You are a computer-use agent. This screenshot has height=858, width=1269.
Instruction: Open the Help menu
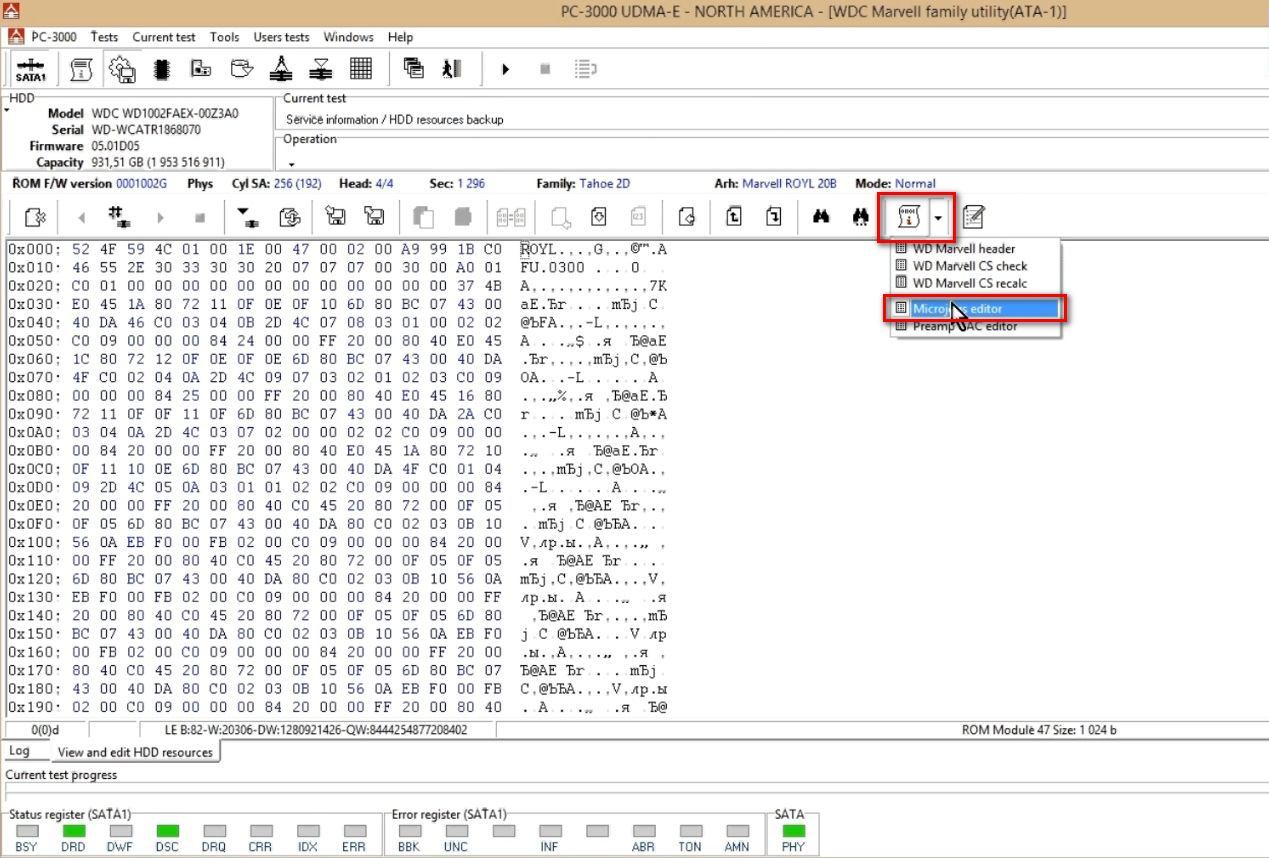coord(400,37)
